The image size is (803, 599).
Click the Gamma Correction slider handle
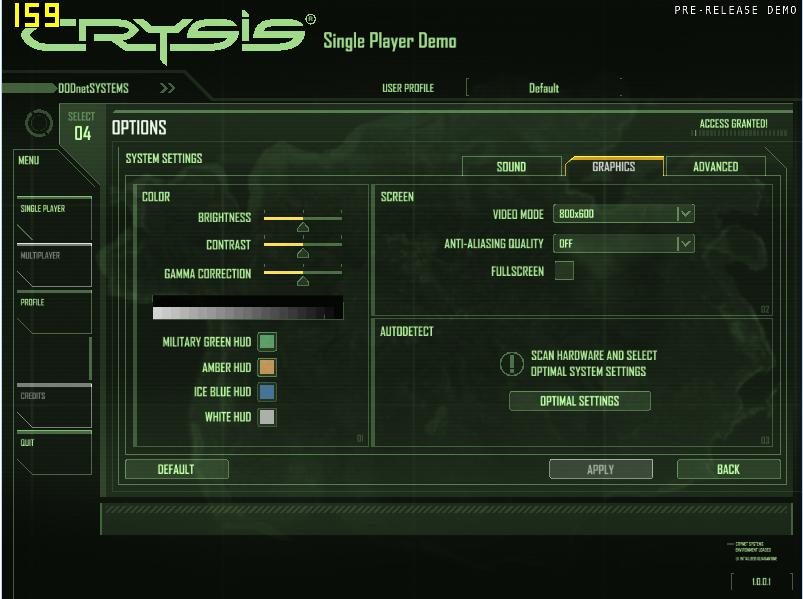coord(303,281)
